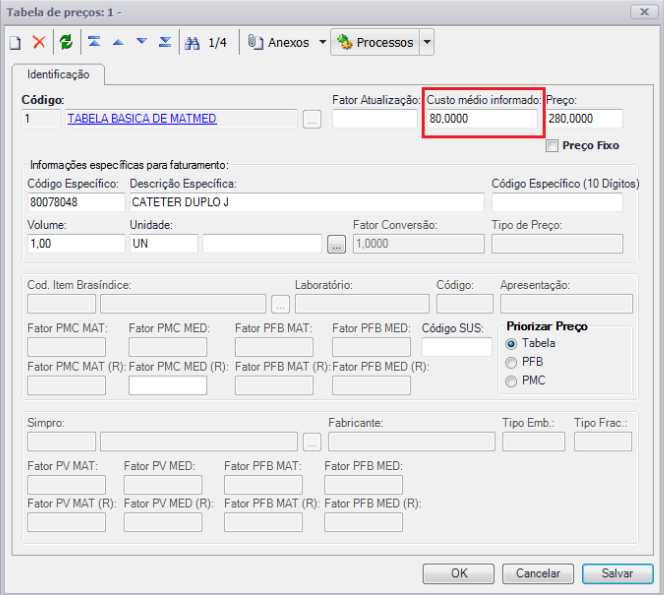Go to previous record up arrow
Viewport: 664px width, 595px height.
[118, 42]
